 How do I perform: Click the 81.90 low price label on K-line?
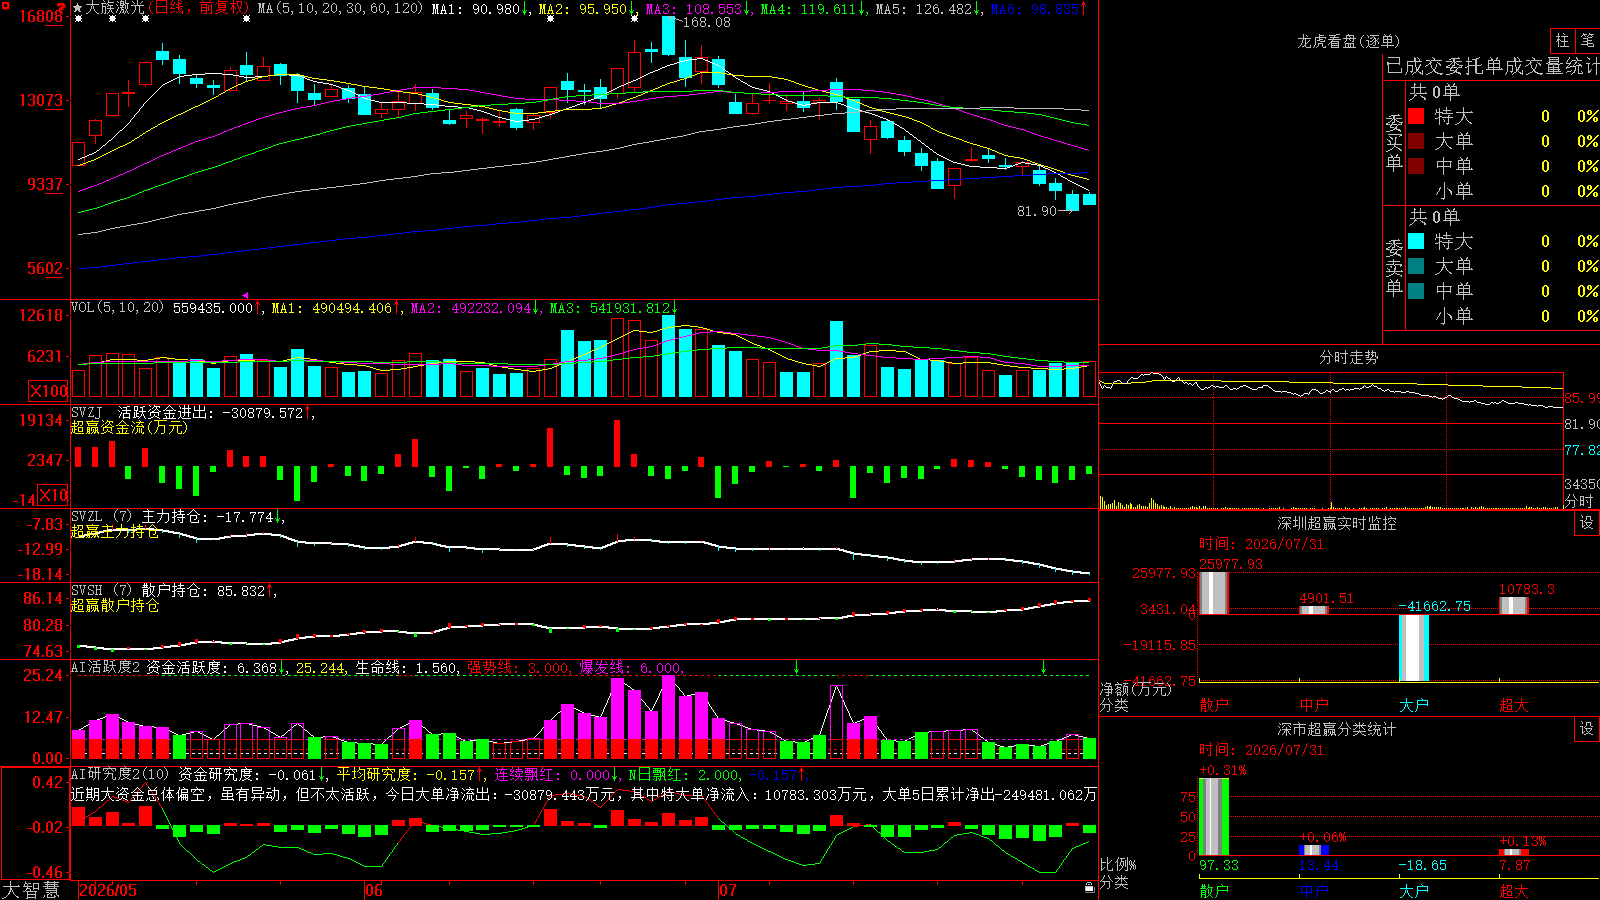[x=1037, y=211]
